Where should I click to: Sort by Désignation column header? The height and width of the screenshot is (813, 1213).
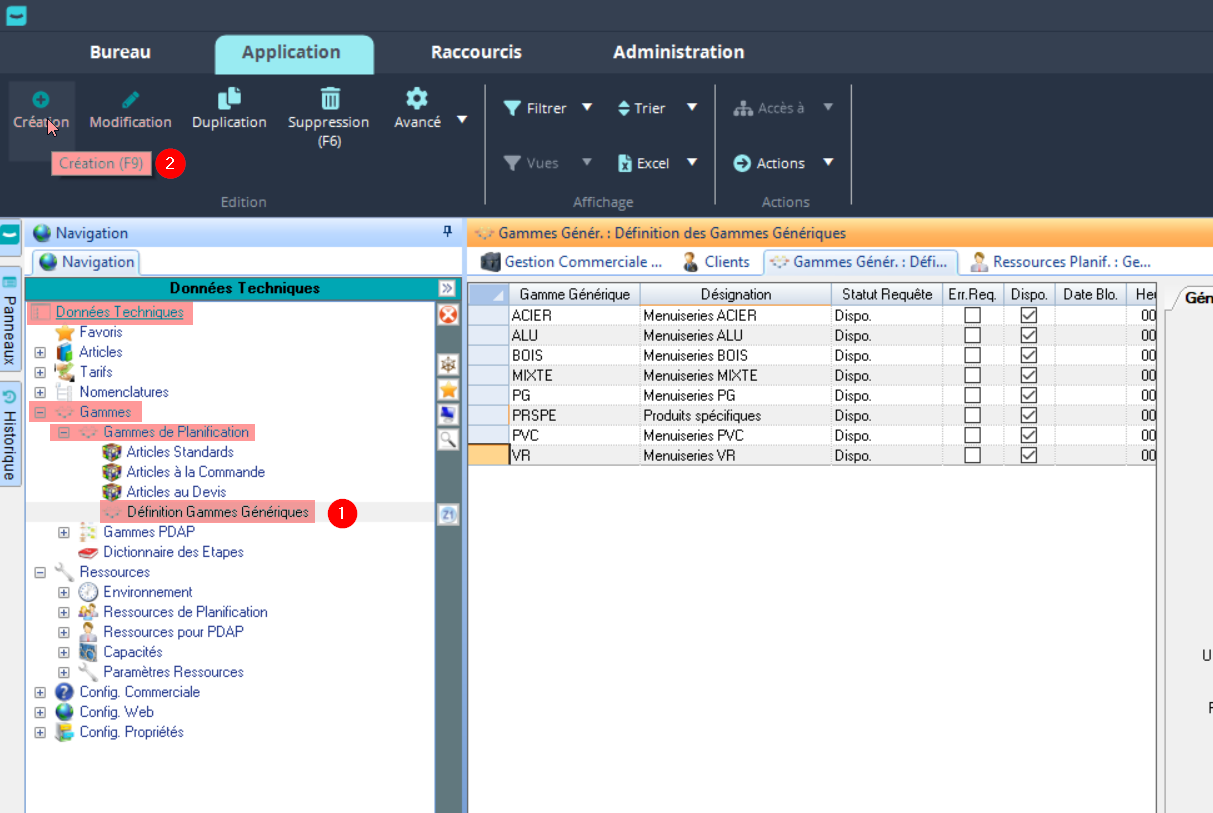point(735,294)
